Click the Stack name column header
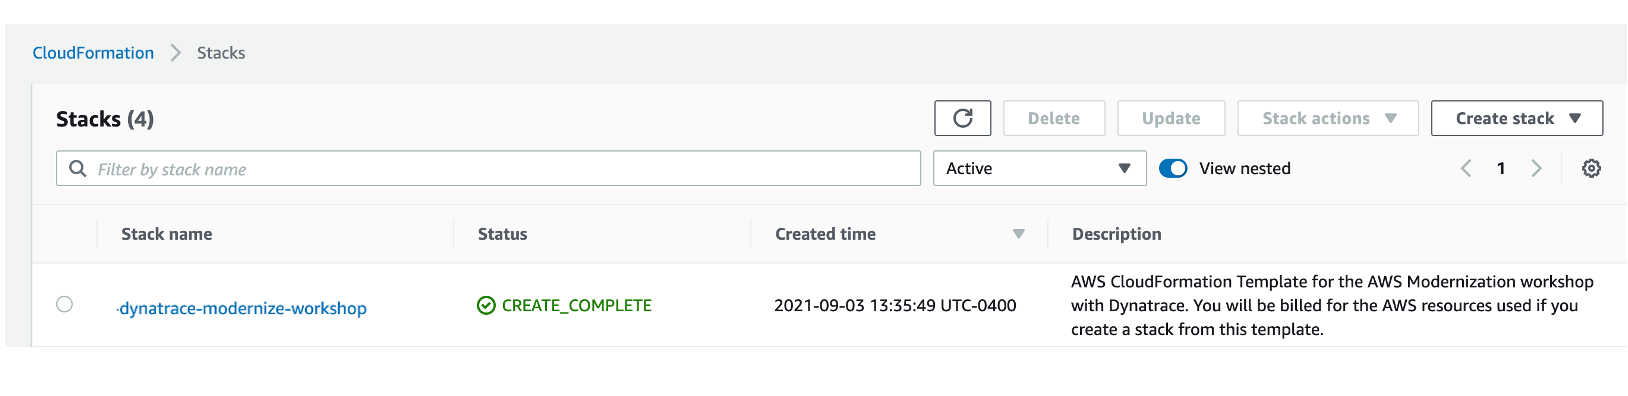 click(166, 234)
